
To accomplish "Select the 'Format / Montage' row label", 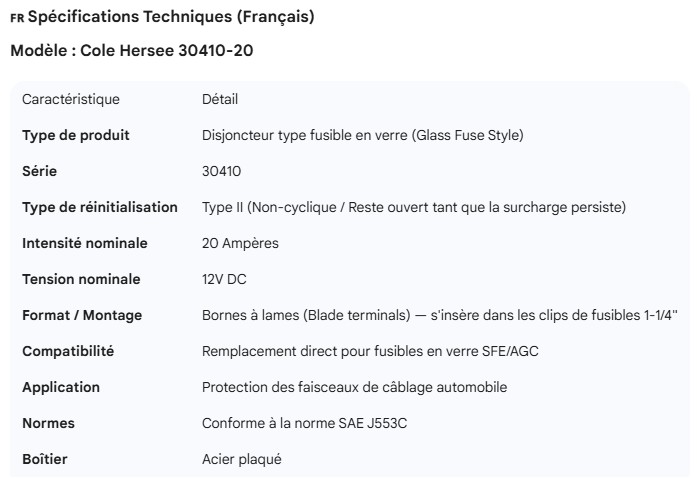I will (x=82, y=315).
